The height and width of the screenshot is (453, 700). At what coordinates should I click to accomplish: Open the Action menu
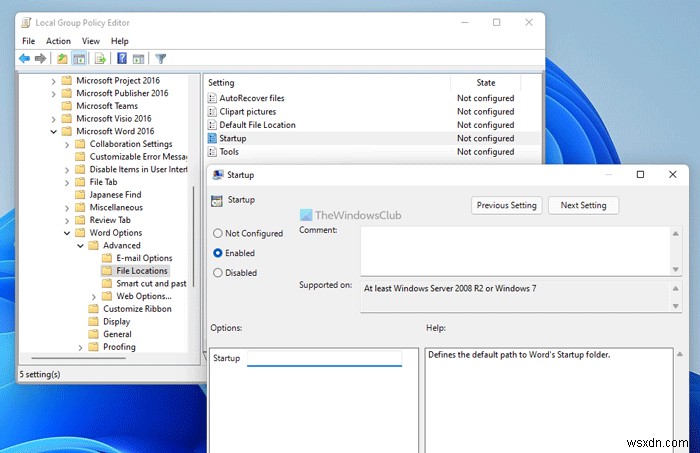click(58, 41)
